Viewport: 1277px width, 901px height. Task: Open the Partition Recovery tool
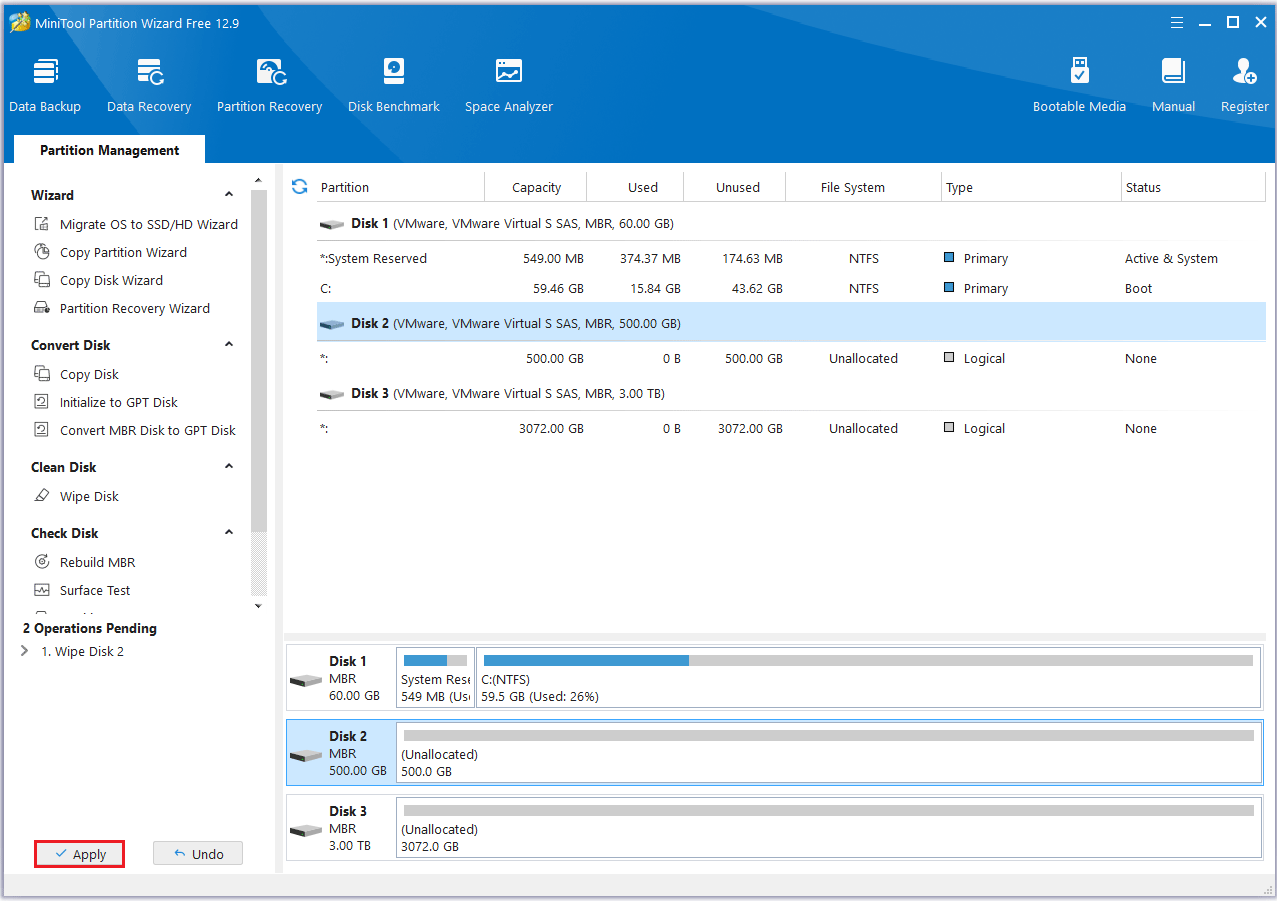(269, 85)
